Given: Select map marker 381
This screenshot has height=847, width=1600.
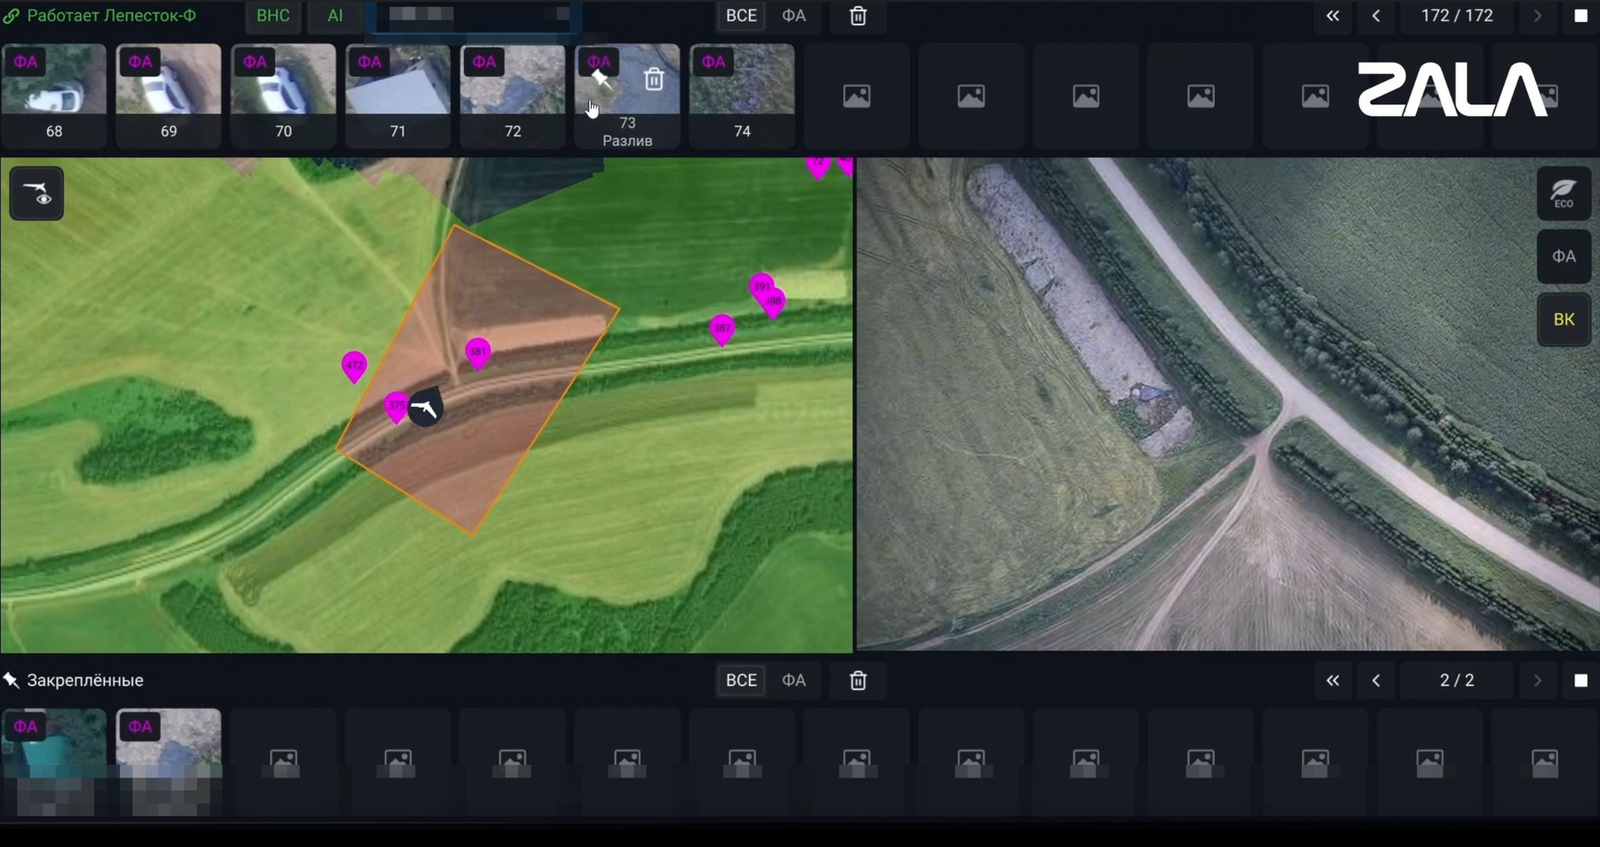Looking at the screenshot, I should coord(478,352).
